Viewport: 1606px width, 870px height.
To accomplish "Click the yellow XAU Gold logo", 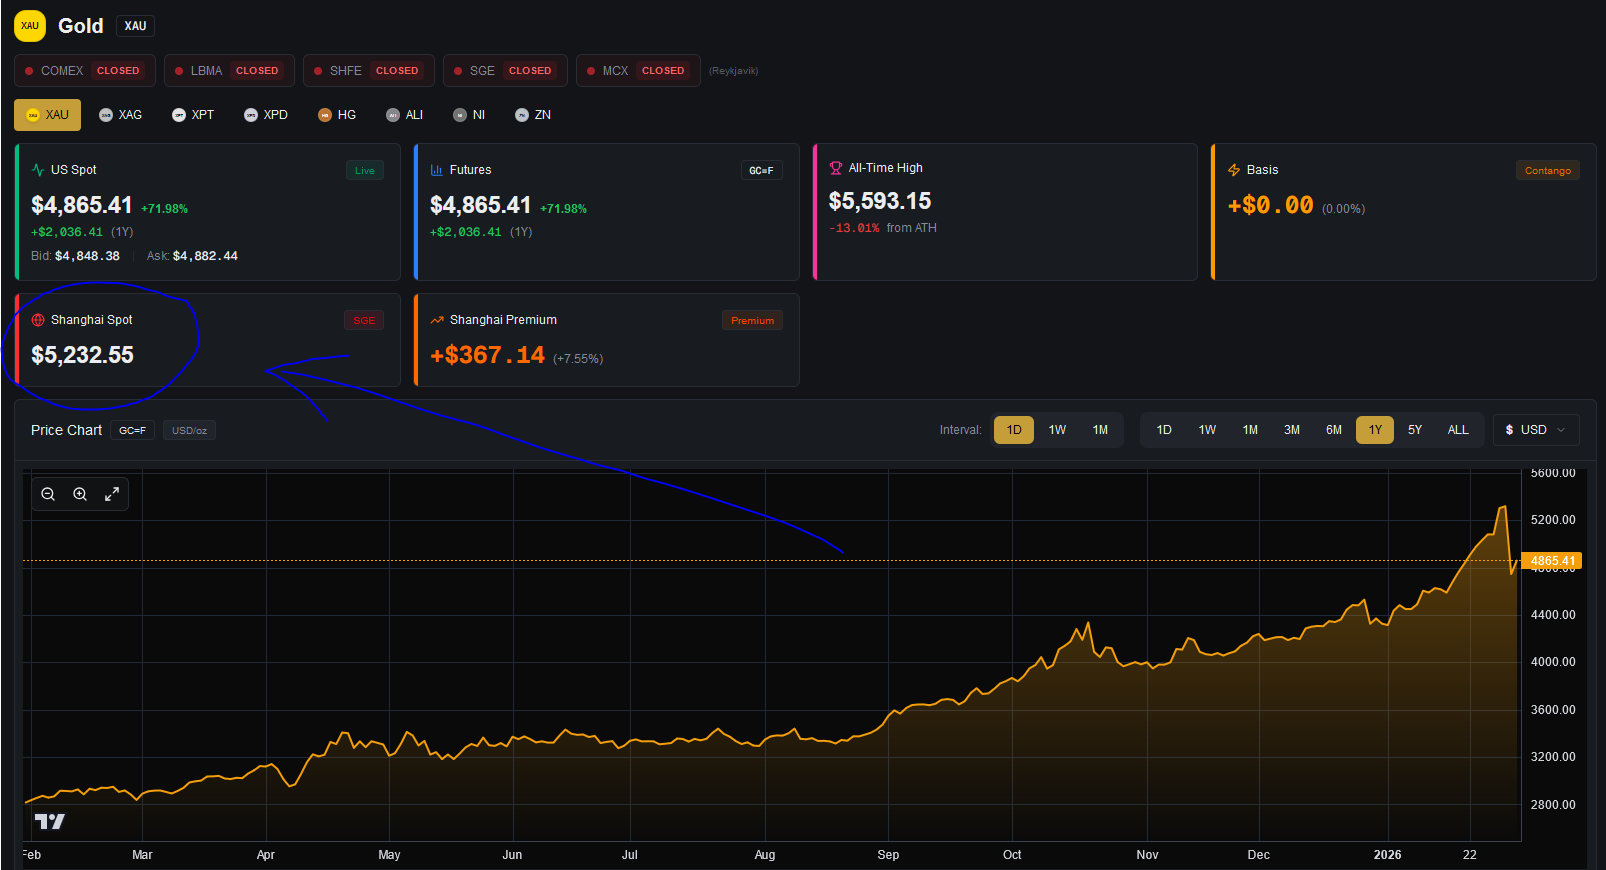I will [30, 26].
